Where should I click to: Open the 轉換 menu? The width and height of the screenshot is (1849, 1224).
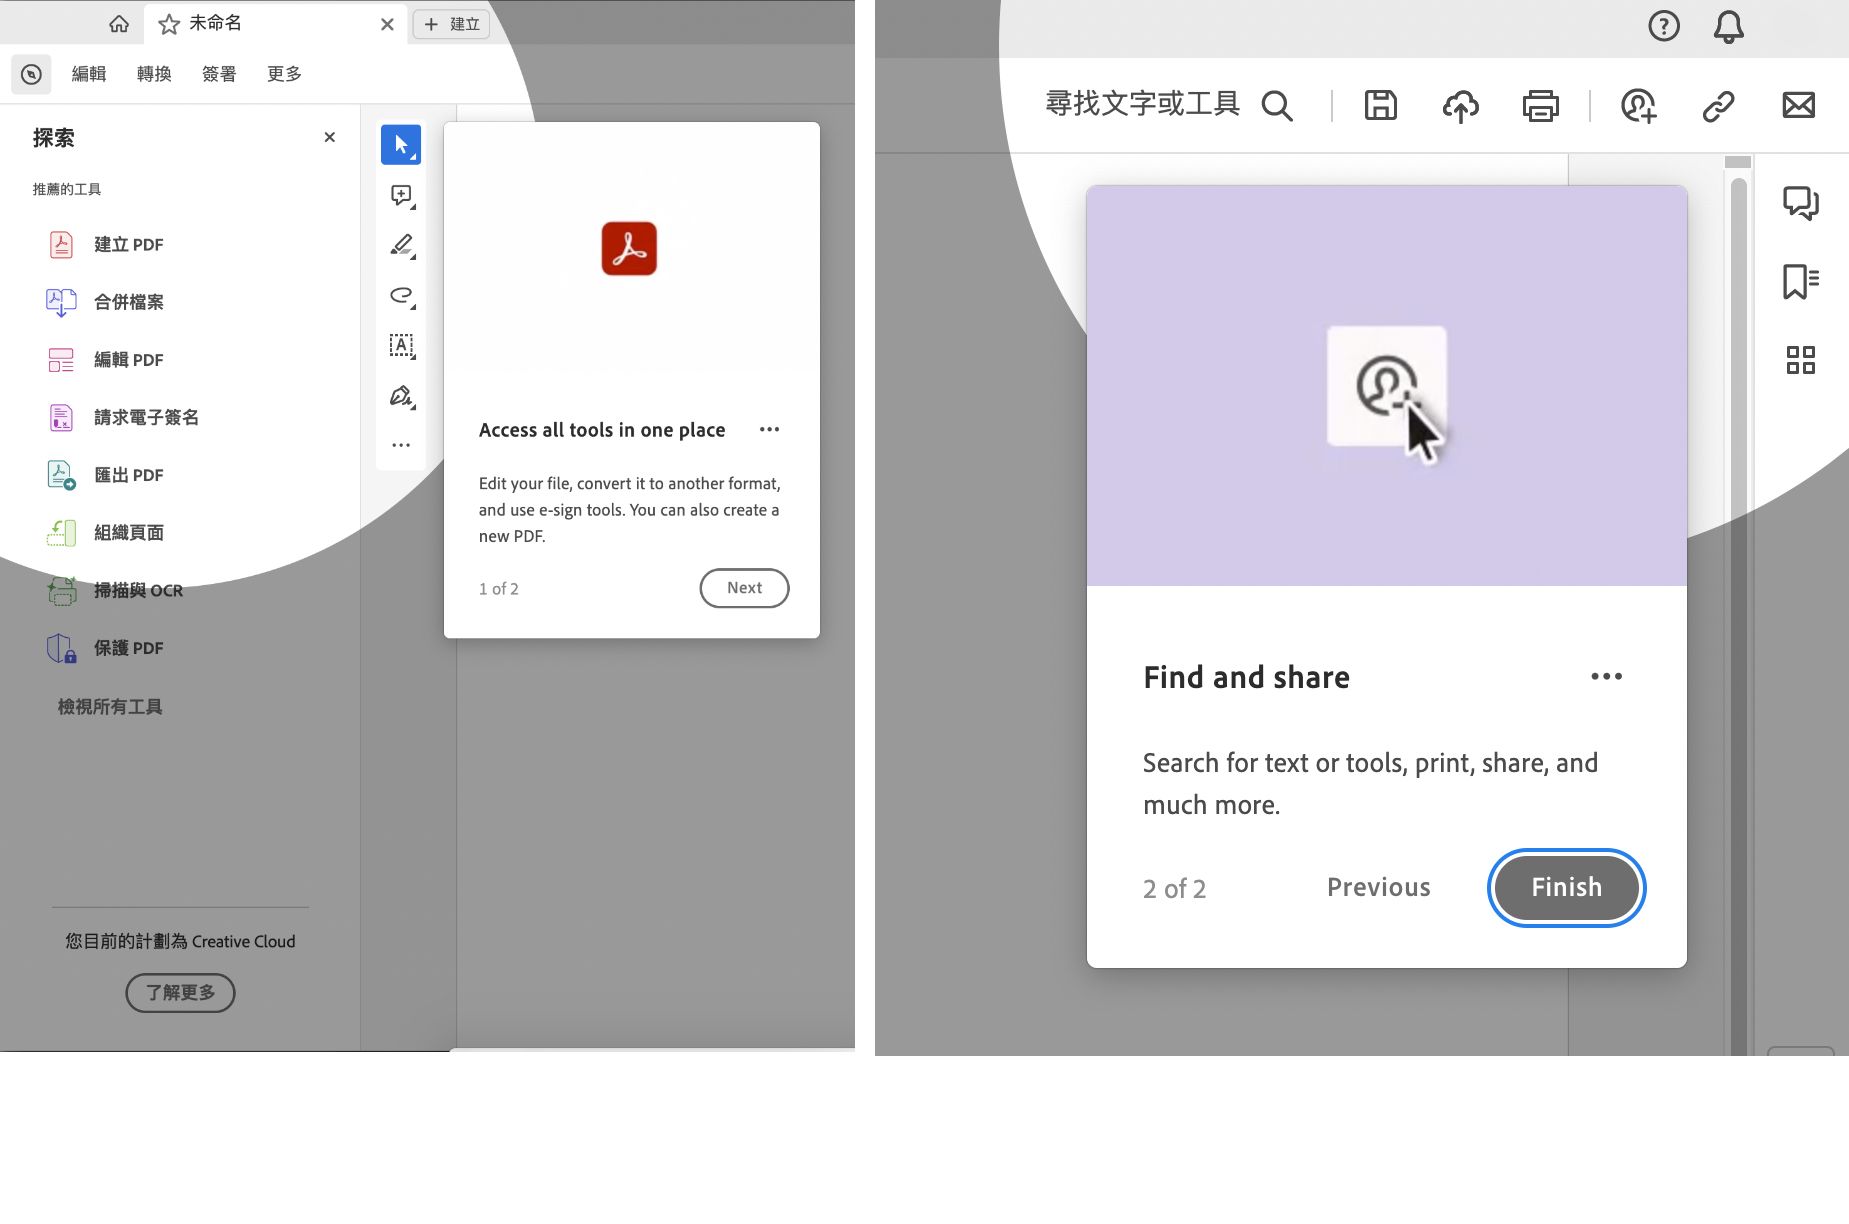[154, 74]
